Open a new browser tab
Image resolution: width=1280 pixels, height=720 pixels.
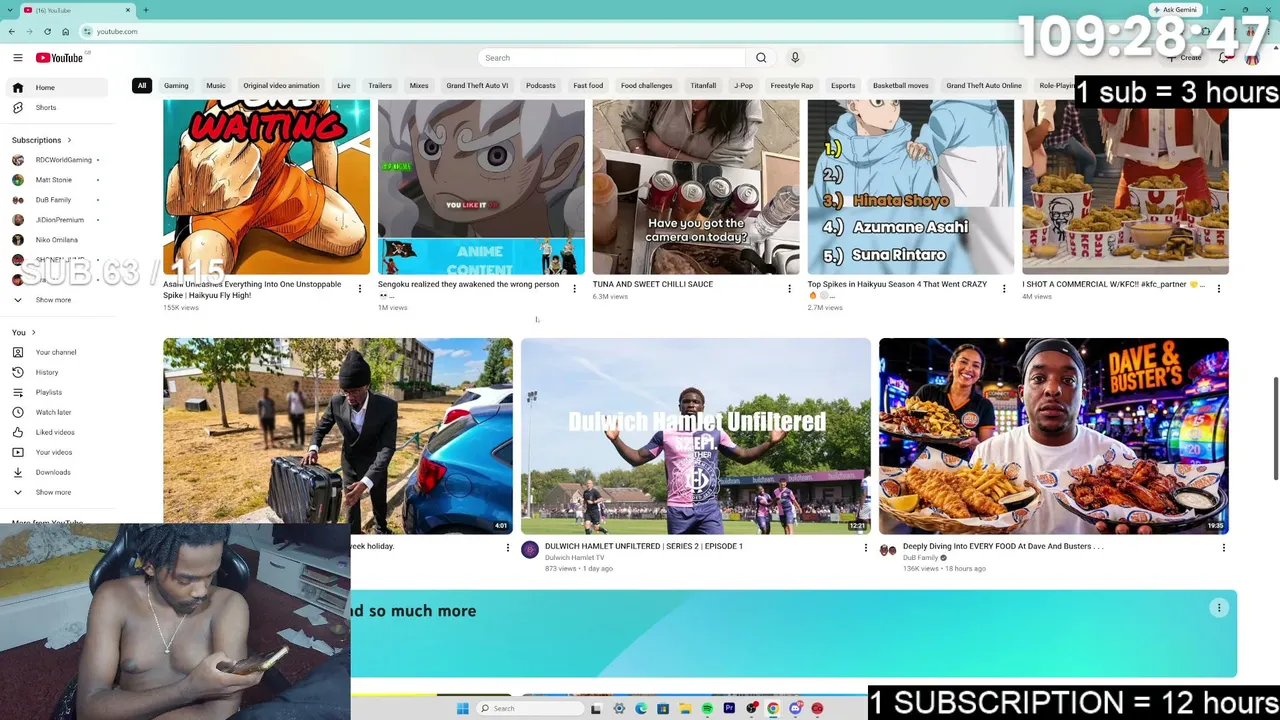(x=145, y=10)
